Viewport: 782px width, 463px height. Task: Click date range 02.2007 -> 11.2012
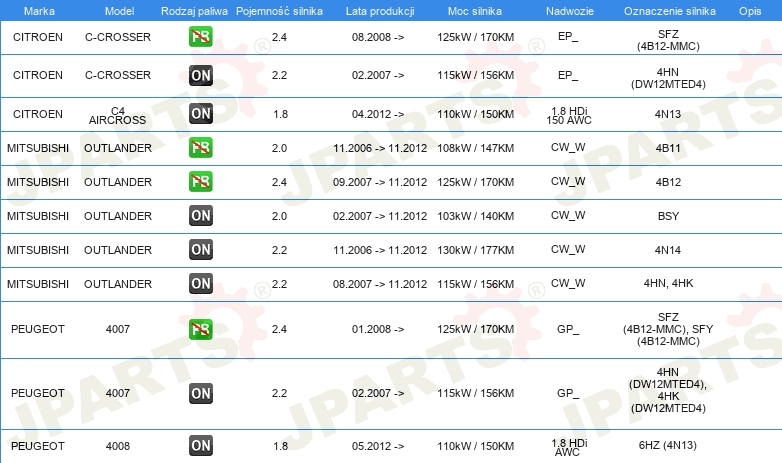click(380, 216)
